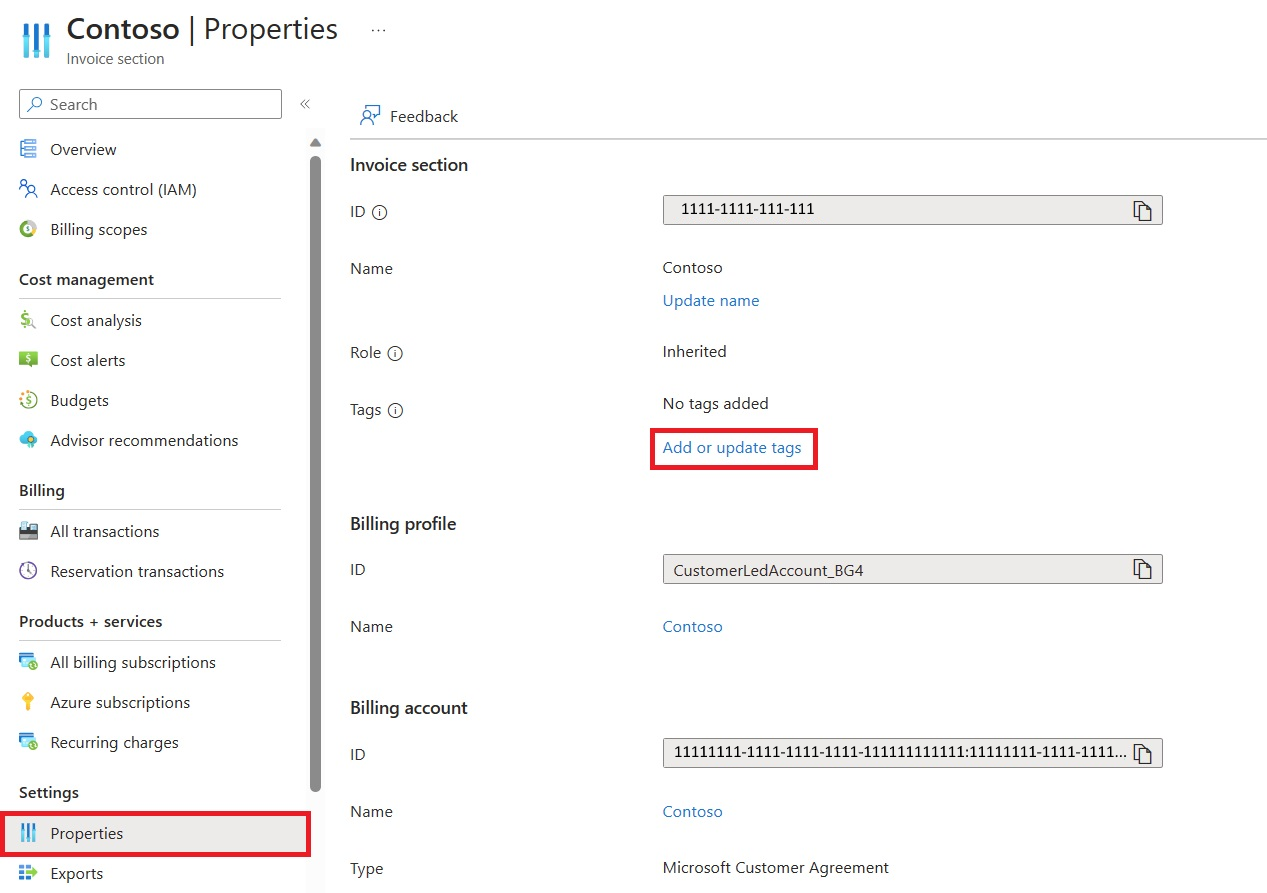
Task: Open Reservation transactions
Action: pos(137,571)
